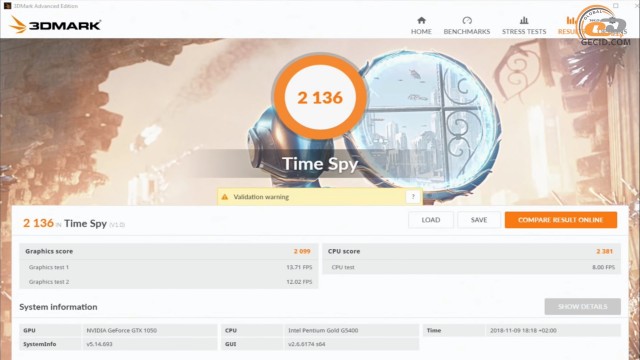
Task: Open the Home icon in navigation
Action: 421,20
